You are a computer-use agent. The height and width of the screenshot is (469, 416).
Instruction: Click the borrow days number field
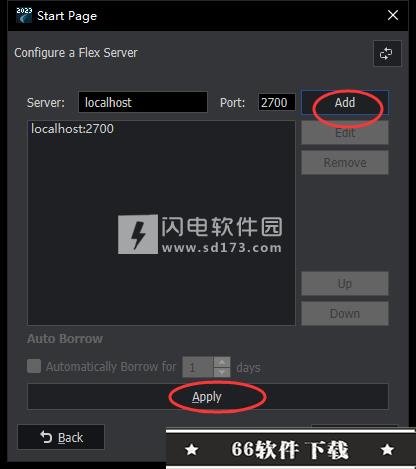pyautogui.click(x=198, y=367)
